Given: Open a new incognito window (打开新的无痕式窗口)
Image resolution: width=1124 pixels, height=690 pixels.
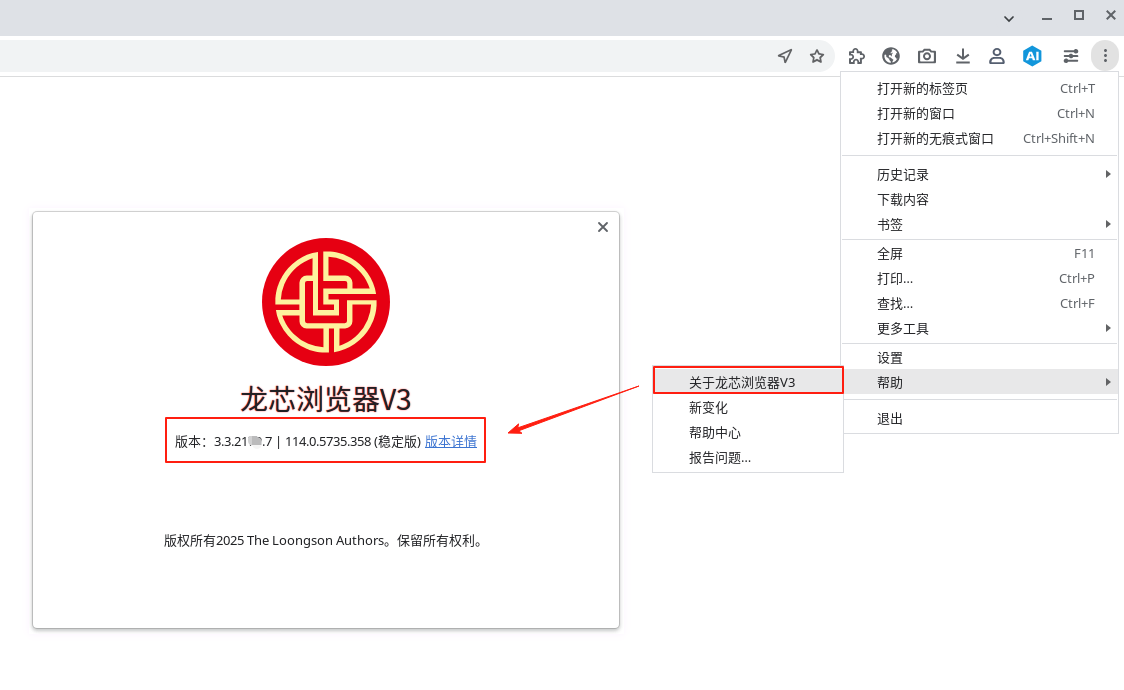Looking at the screenshot, I should 980,139.
